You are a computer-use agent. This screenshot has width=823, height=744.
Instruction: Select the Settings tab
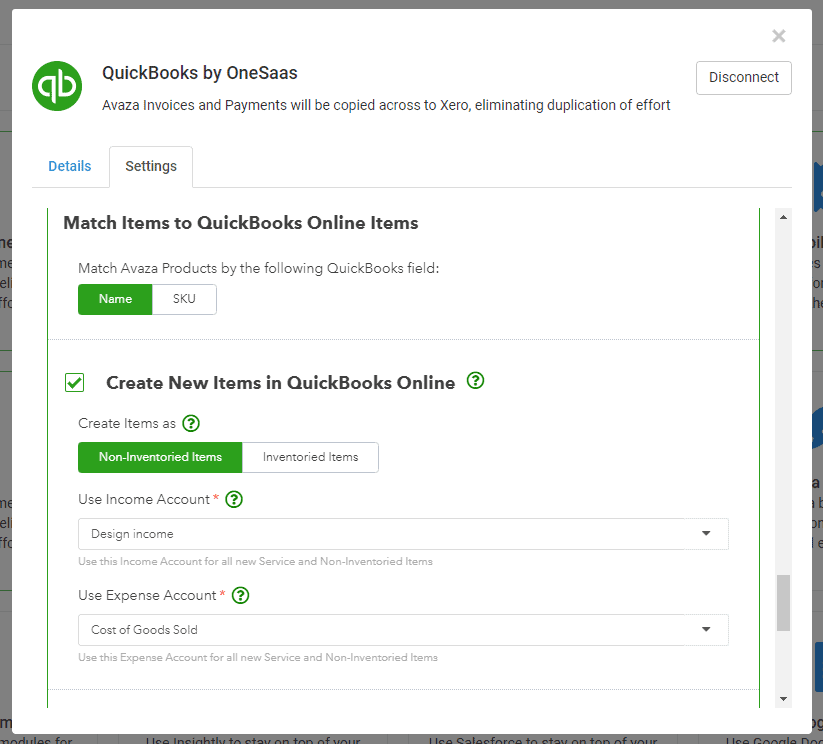tap(151, 166)
